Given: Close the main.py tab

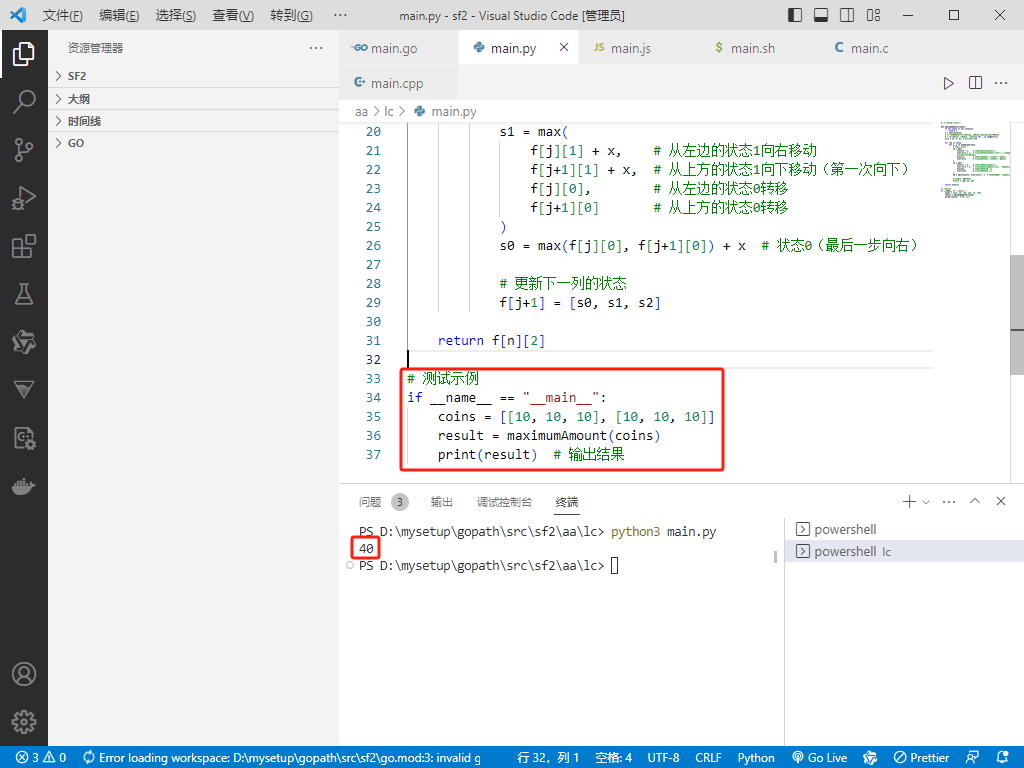Looking at the screenshot, I should click(x=564, y=48).
